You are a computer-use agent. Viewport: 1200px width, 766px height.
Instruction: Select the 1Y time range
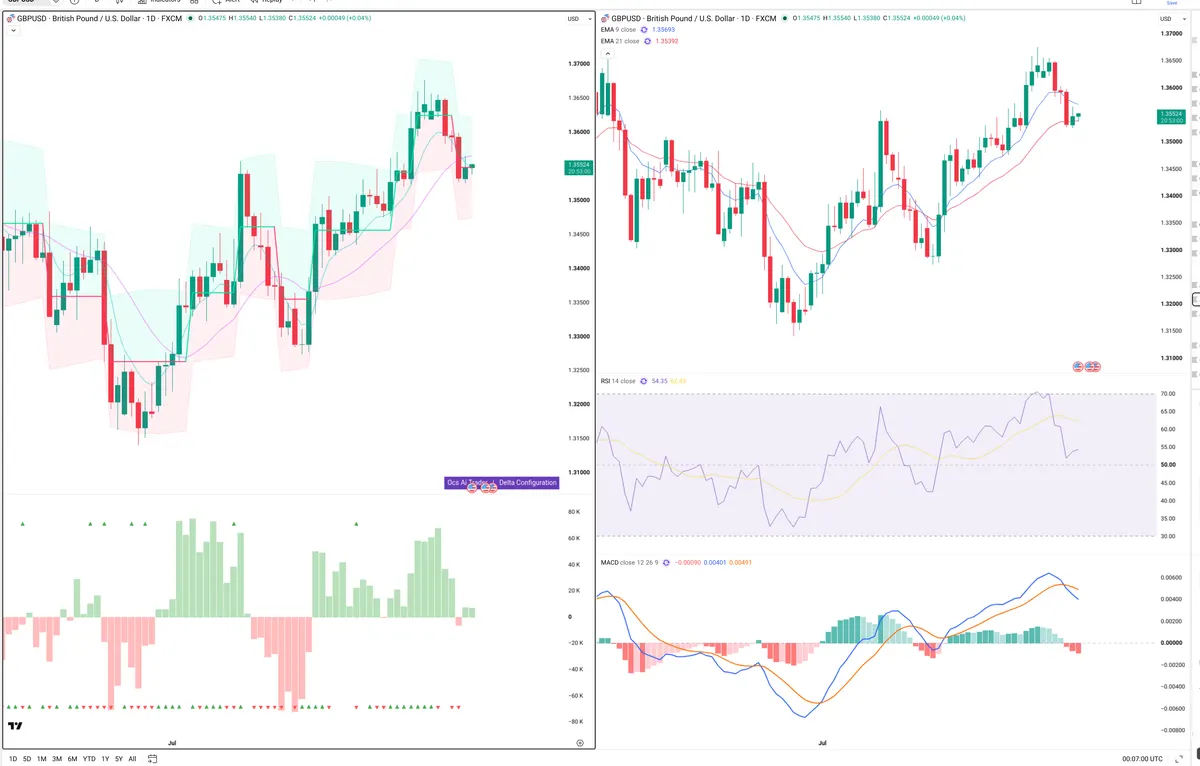pos(105,759)
